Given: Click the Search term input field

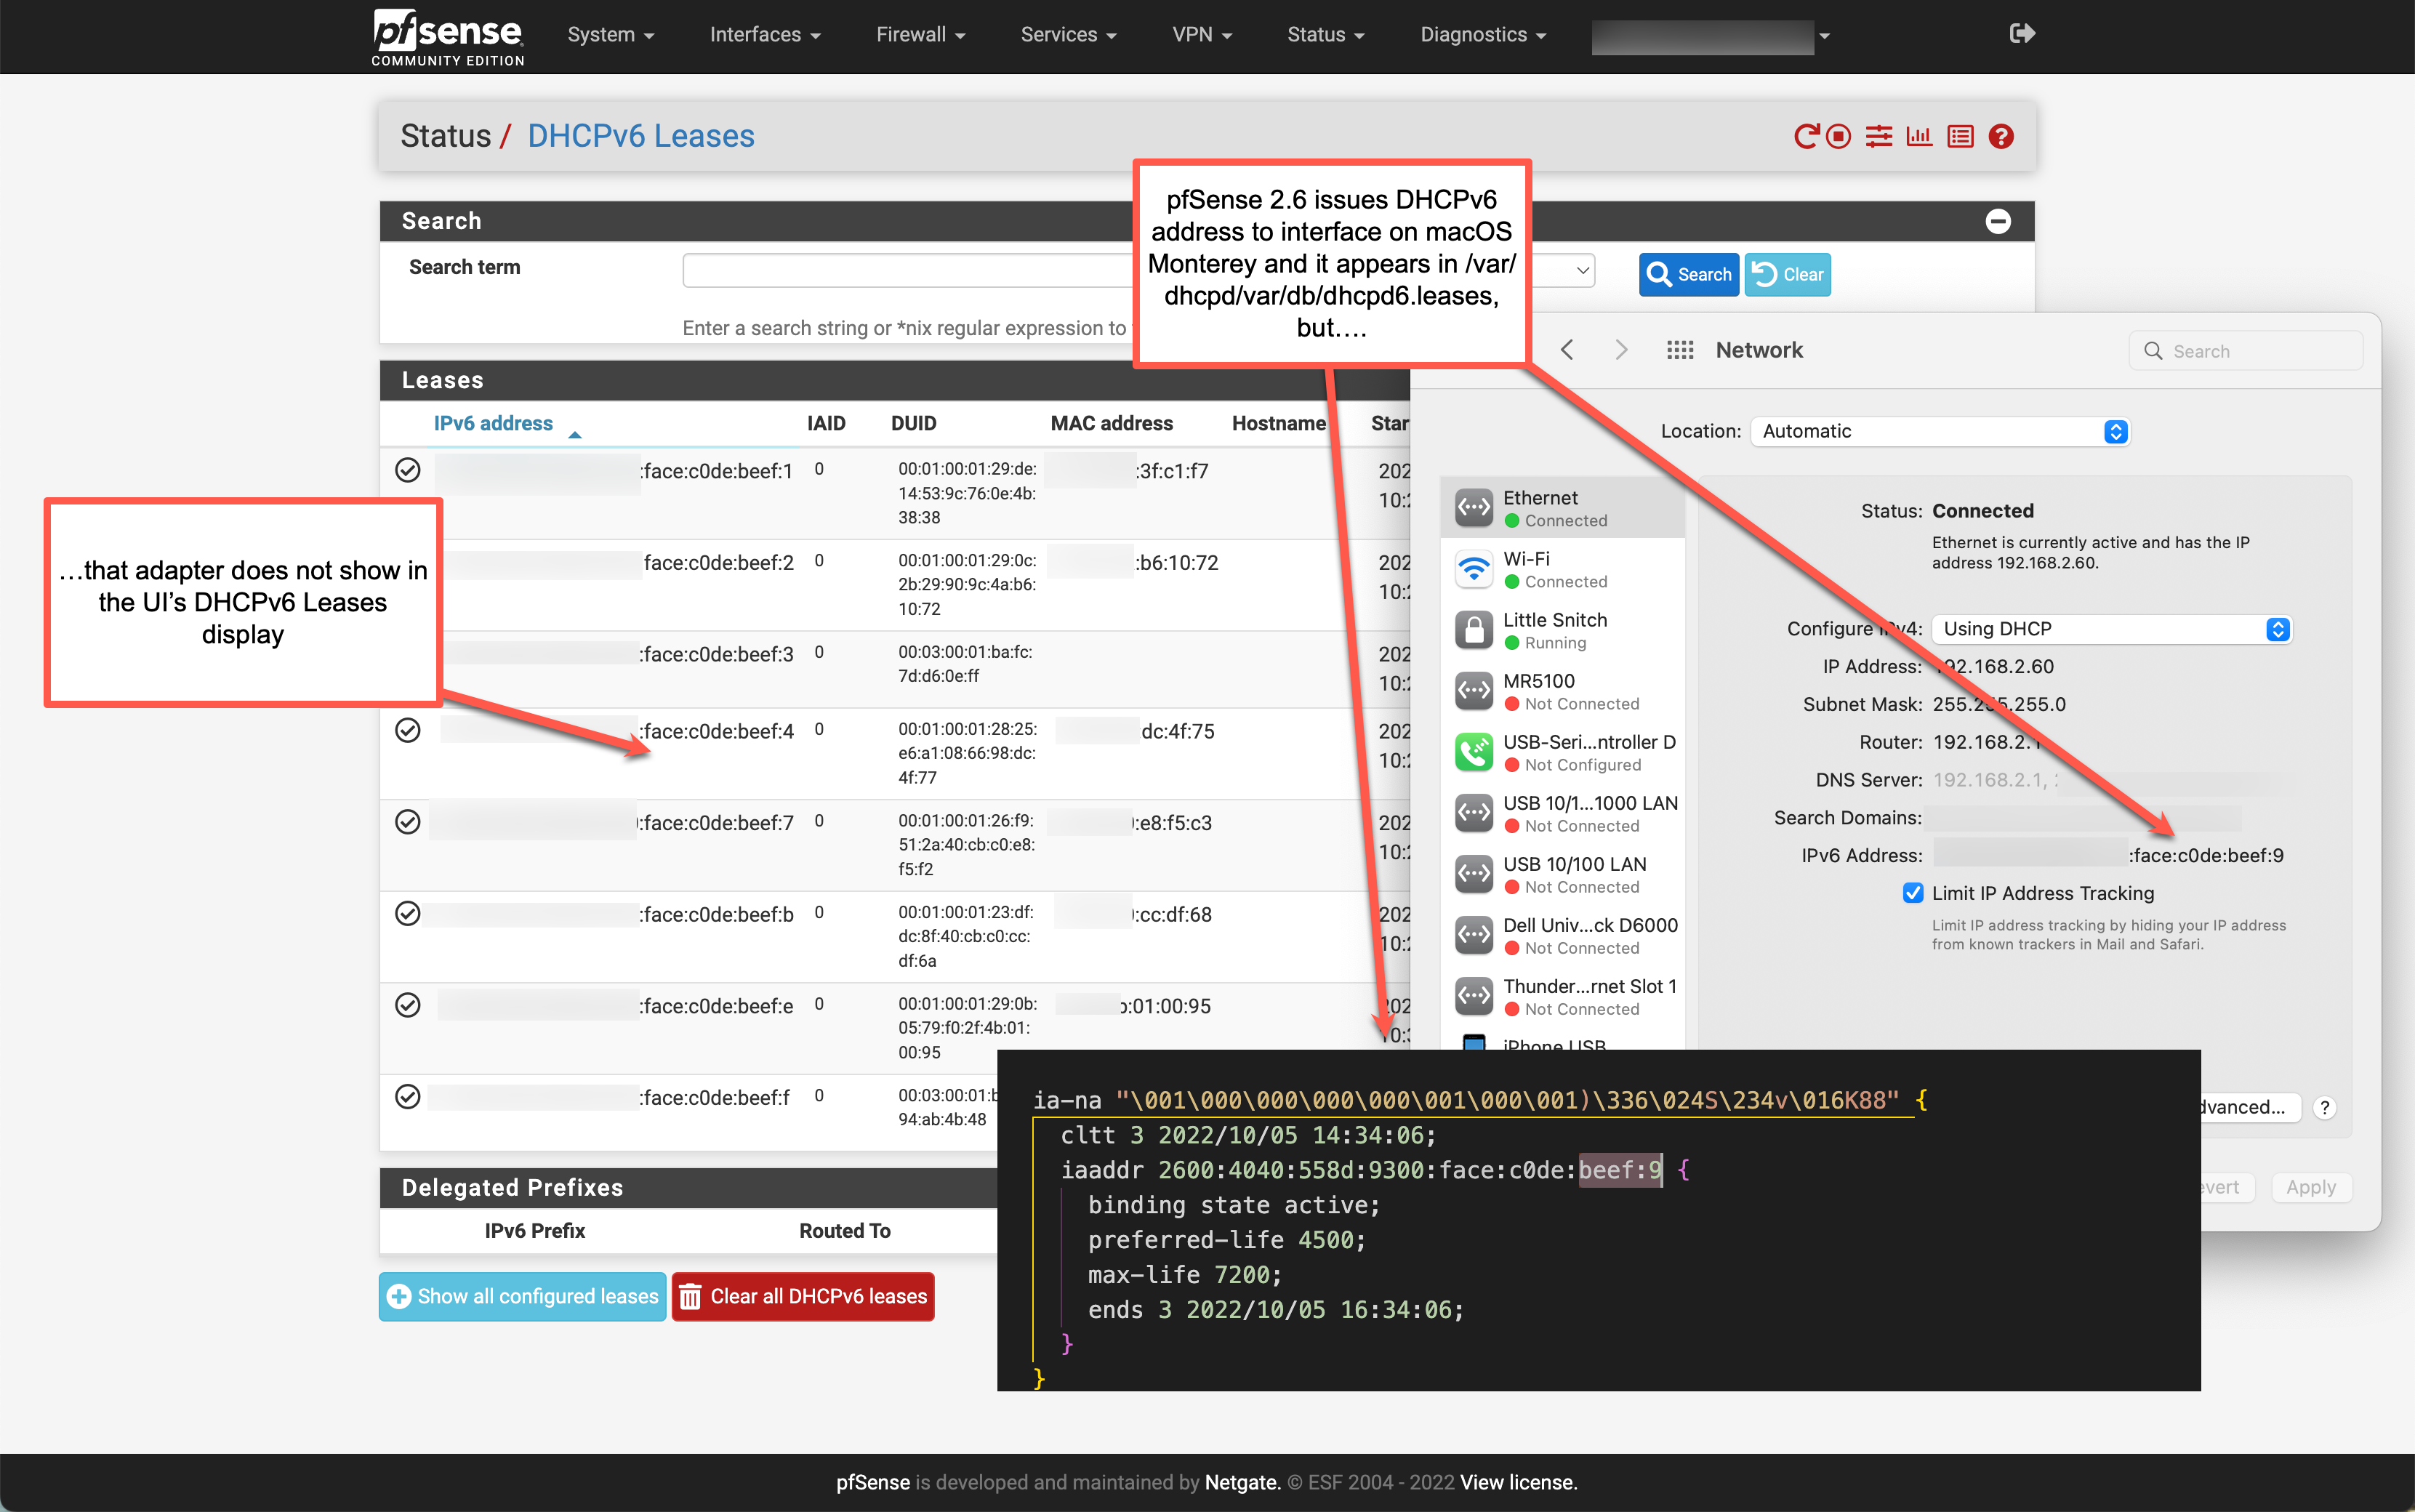Looking at the screenshot, I should pos(908,270).
